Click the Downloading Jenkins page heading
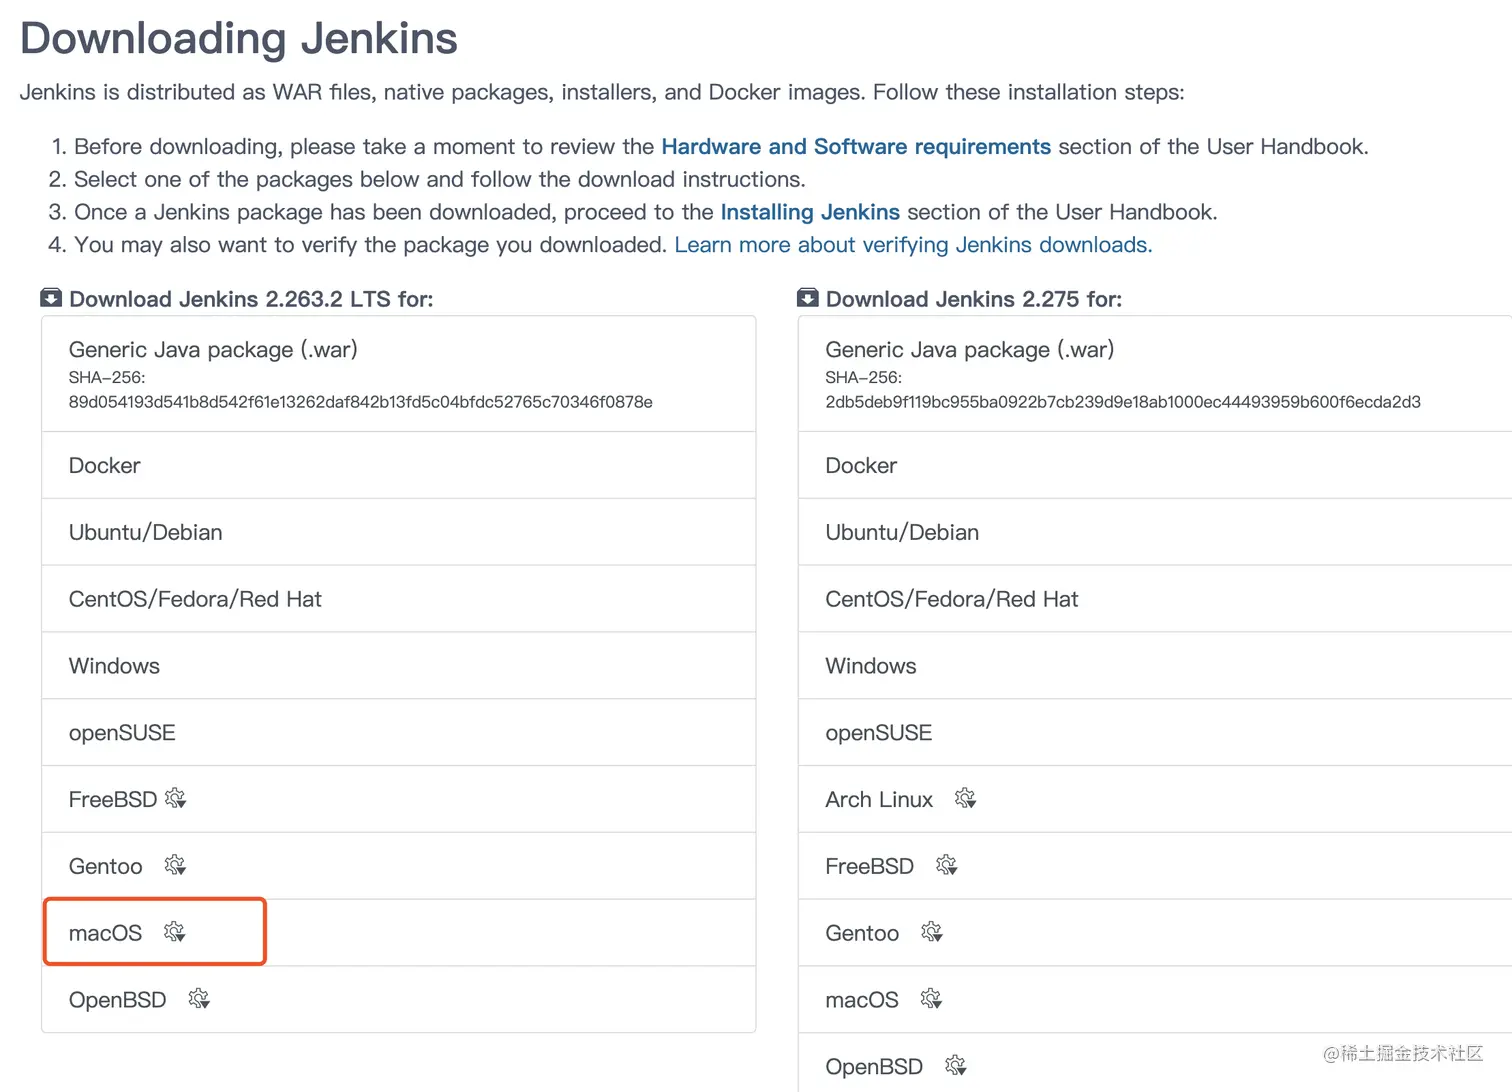1512x1092 pixels. tap(239, 39)
